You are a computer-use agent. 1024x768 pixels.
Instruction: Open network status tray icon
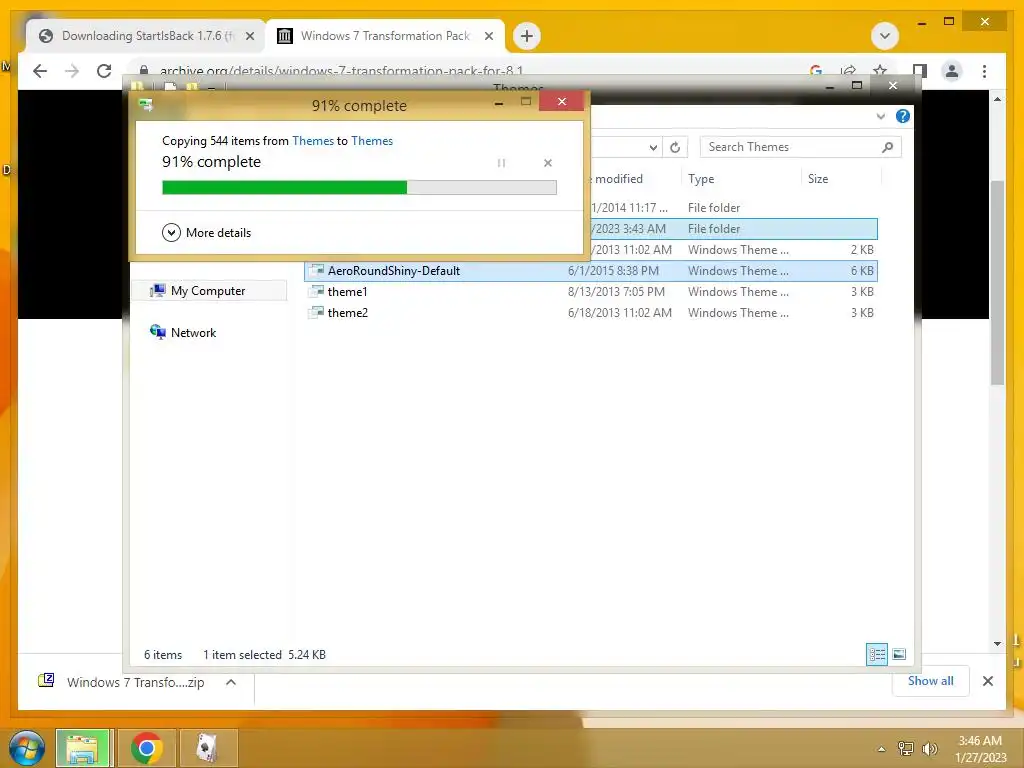click(906, 749)
